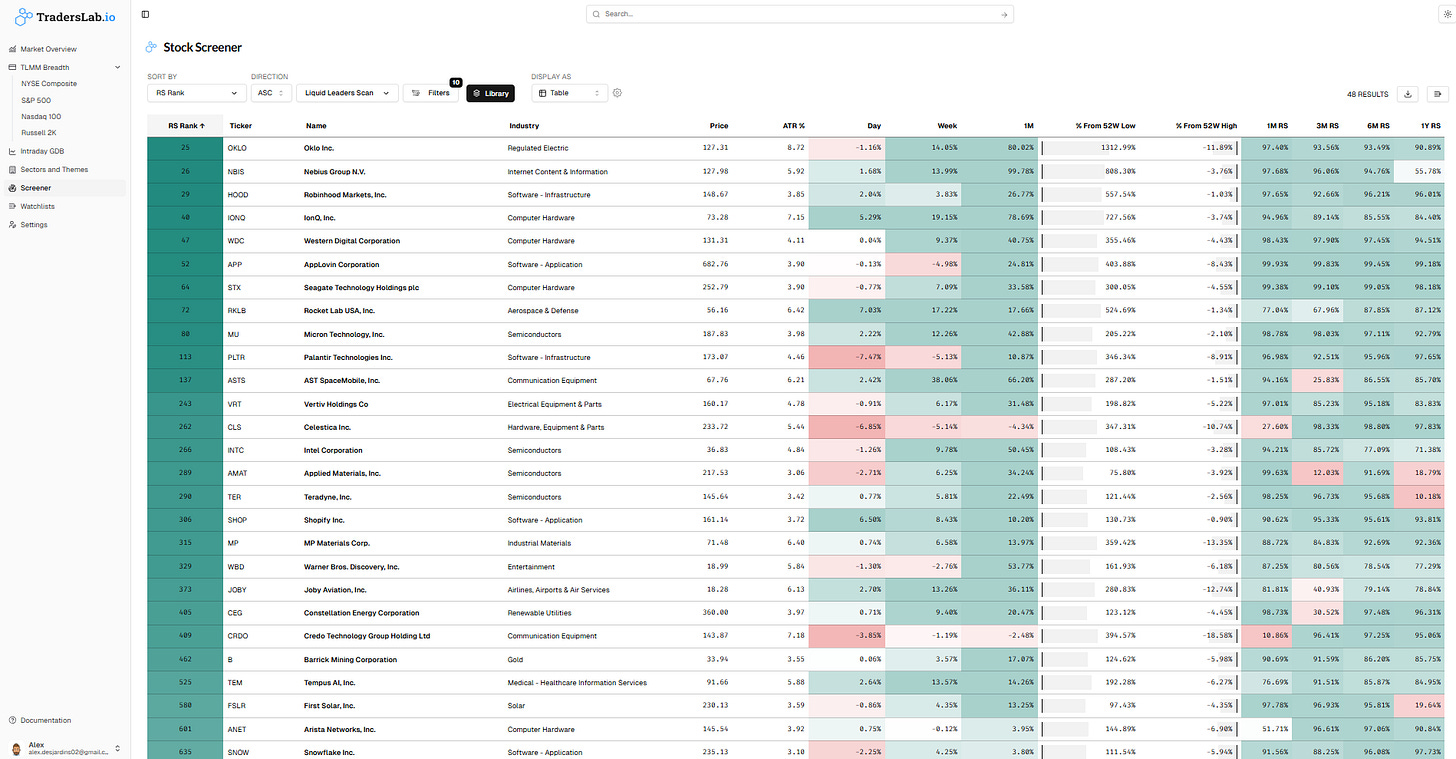Screen dimensions: 1456x759
Task: Go to NYSE Composite breadth page
Action: click(x=49, y=84)
